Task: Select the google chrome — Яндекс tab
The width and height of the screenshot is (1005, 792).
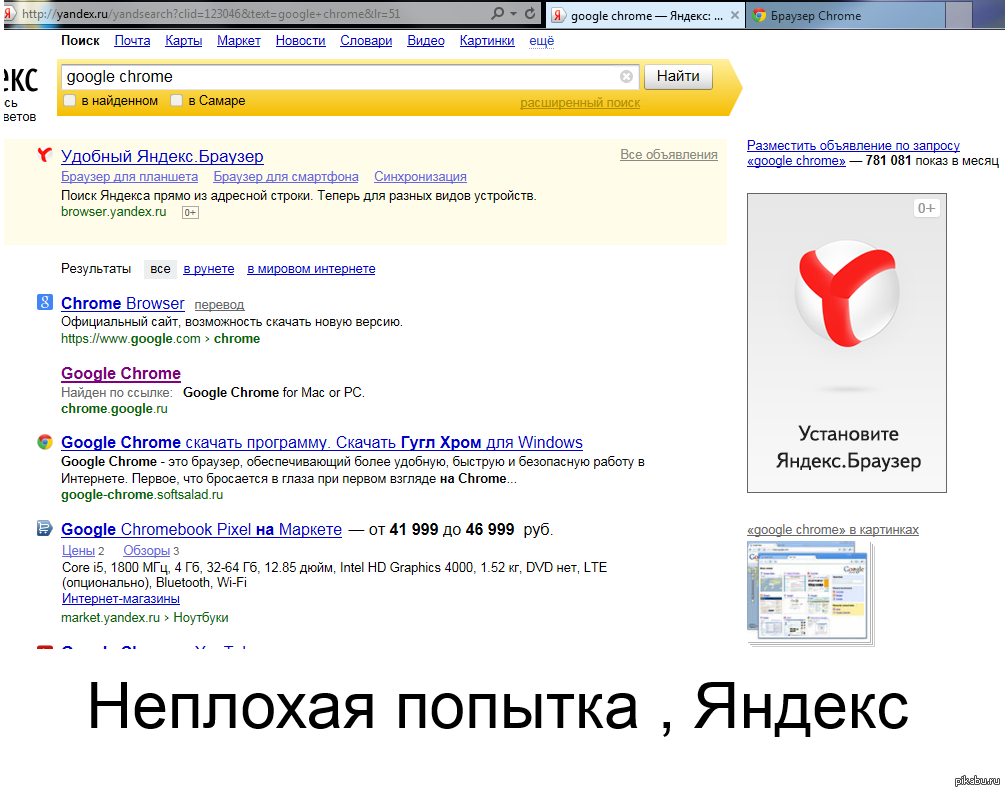Action: coord(645,15)
